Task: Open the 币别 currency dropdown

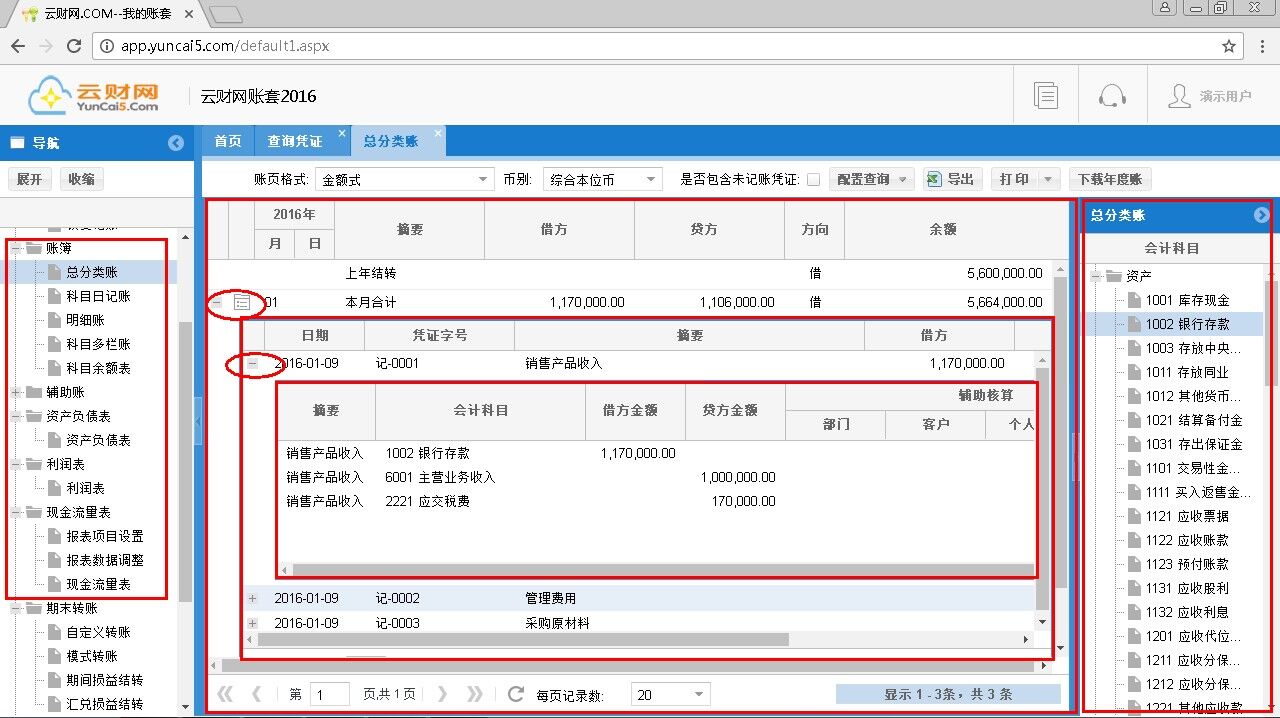Action: 603,180
